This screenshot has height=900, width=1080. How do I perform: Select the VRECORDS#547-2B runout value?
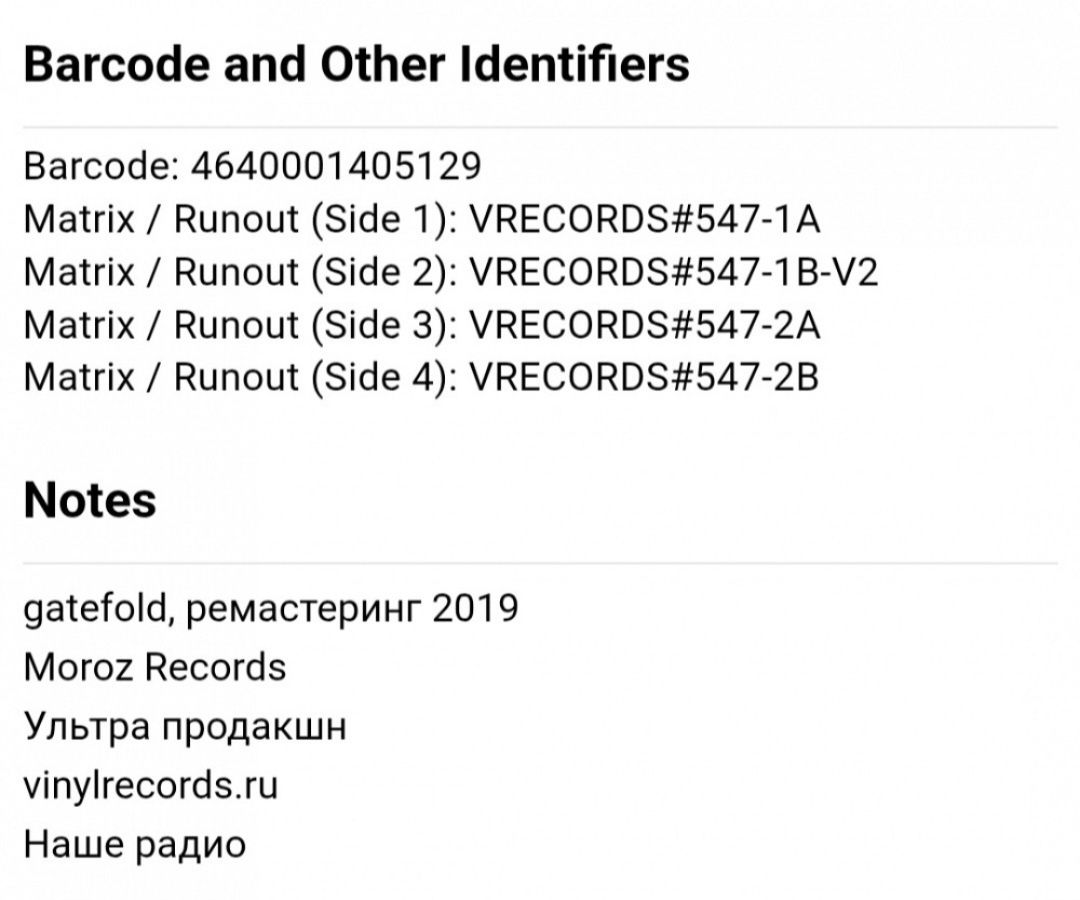pos(644,377)
